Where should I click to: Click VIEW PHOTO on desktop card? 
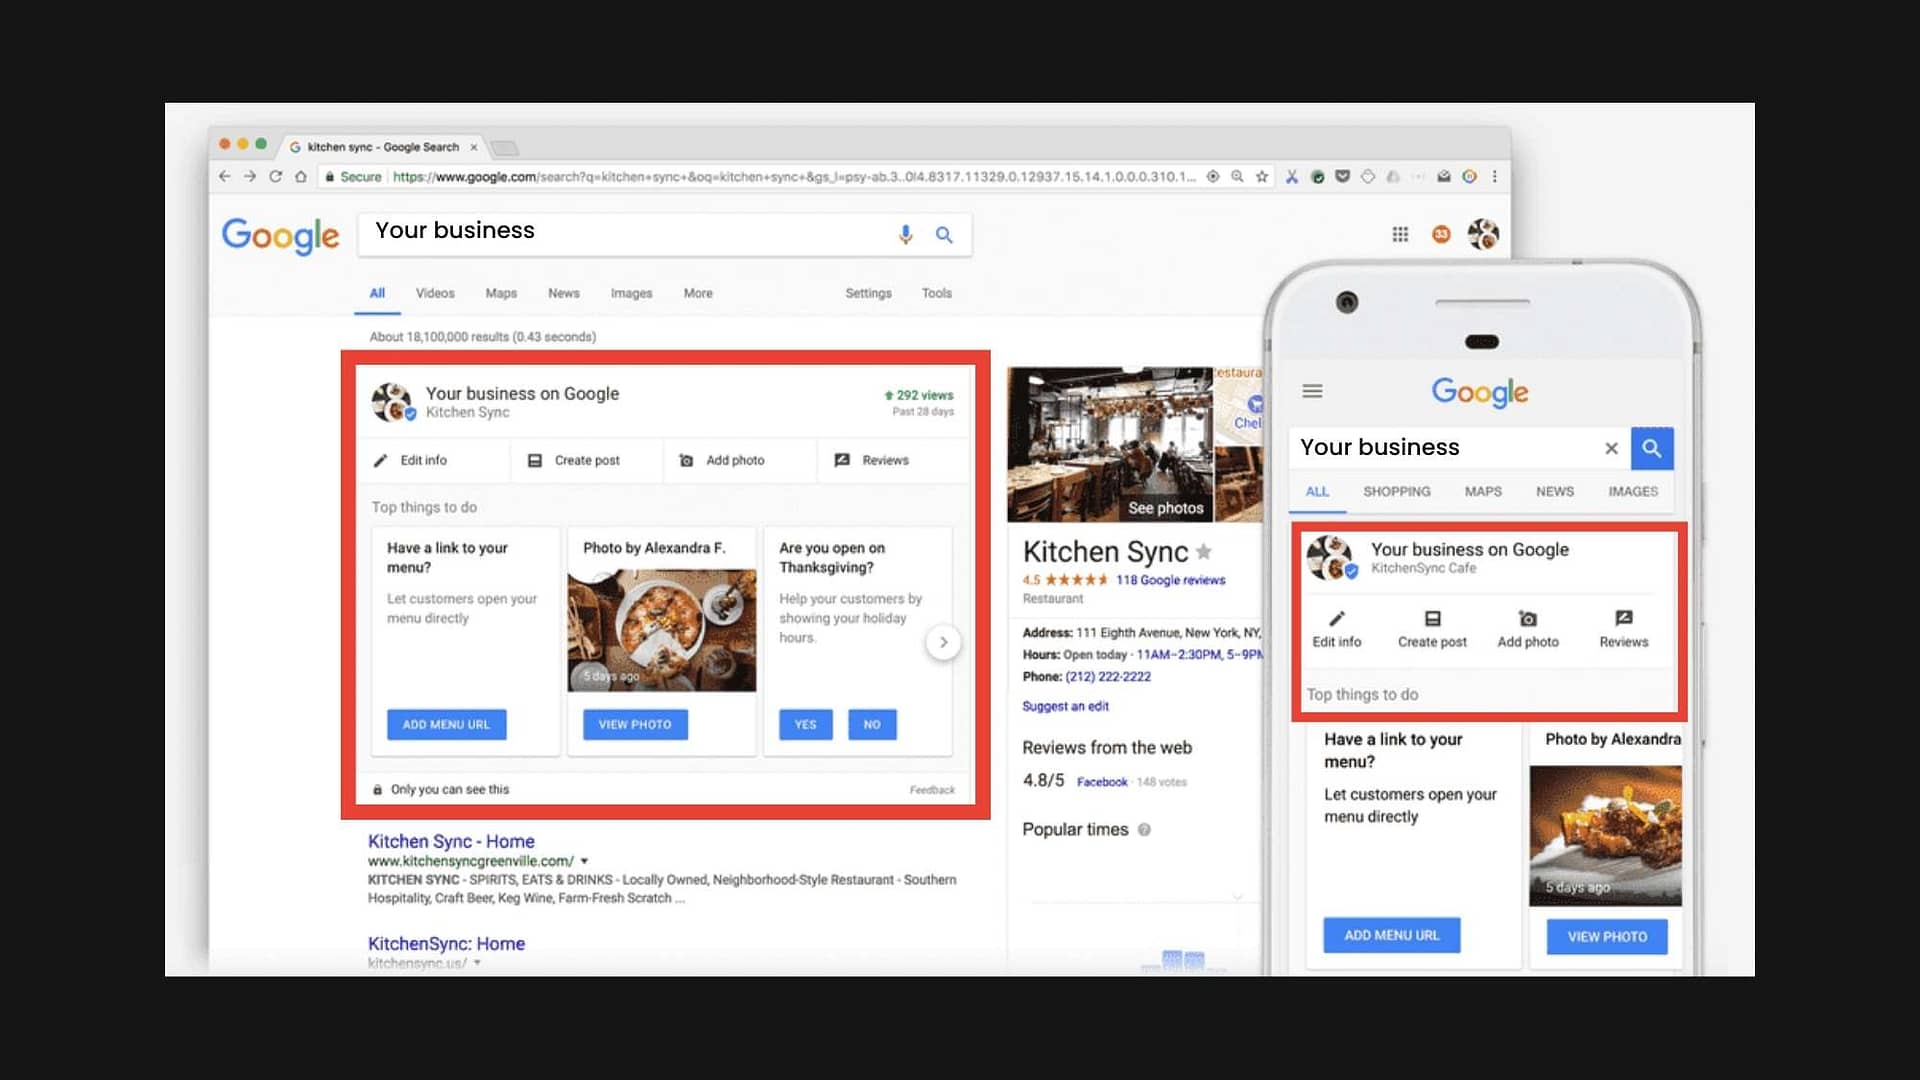635,724
